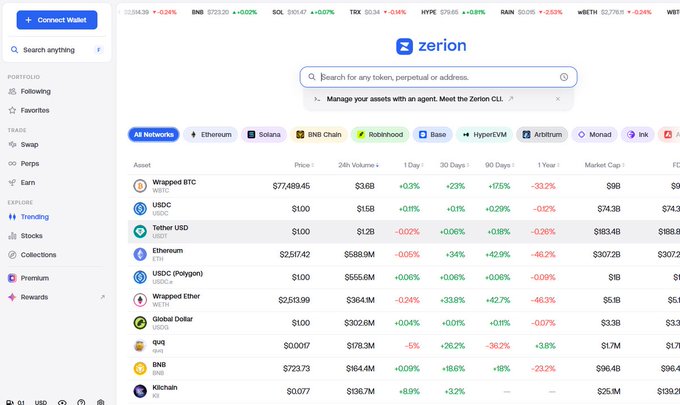Click the Ethereum token icon

click(x=140, y=255)
